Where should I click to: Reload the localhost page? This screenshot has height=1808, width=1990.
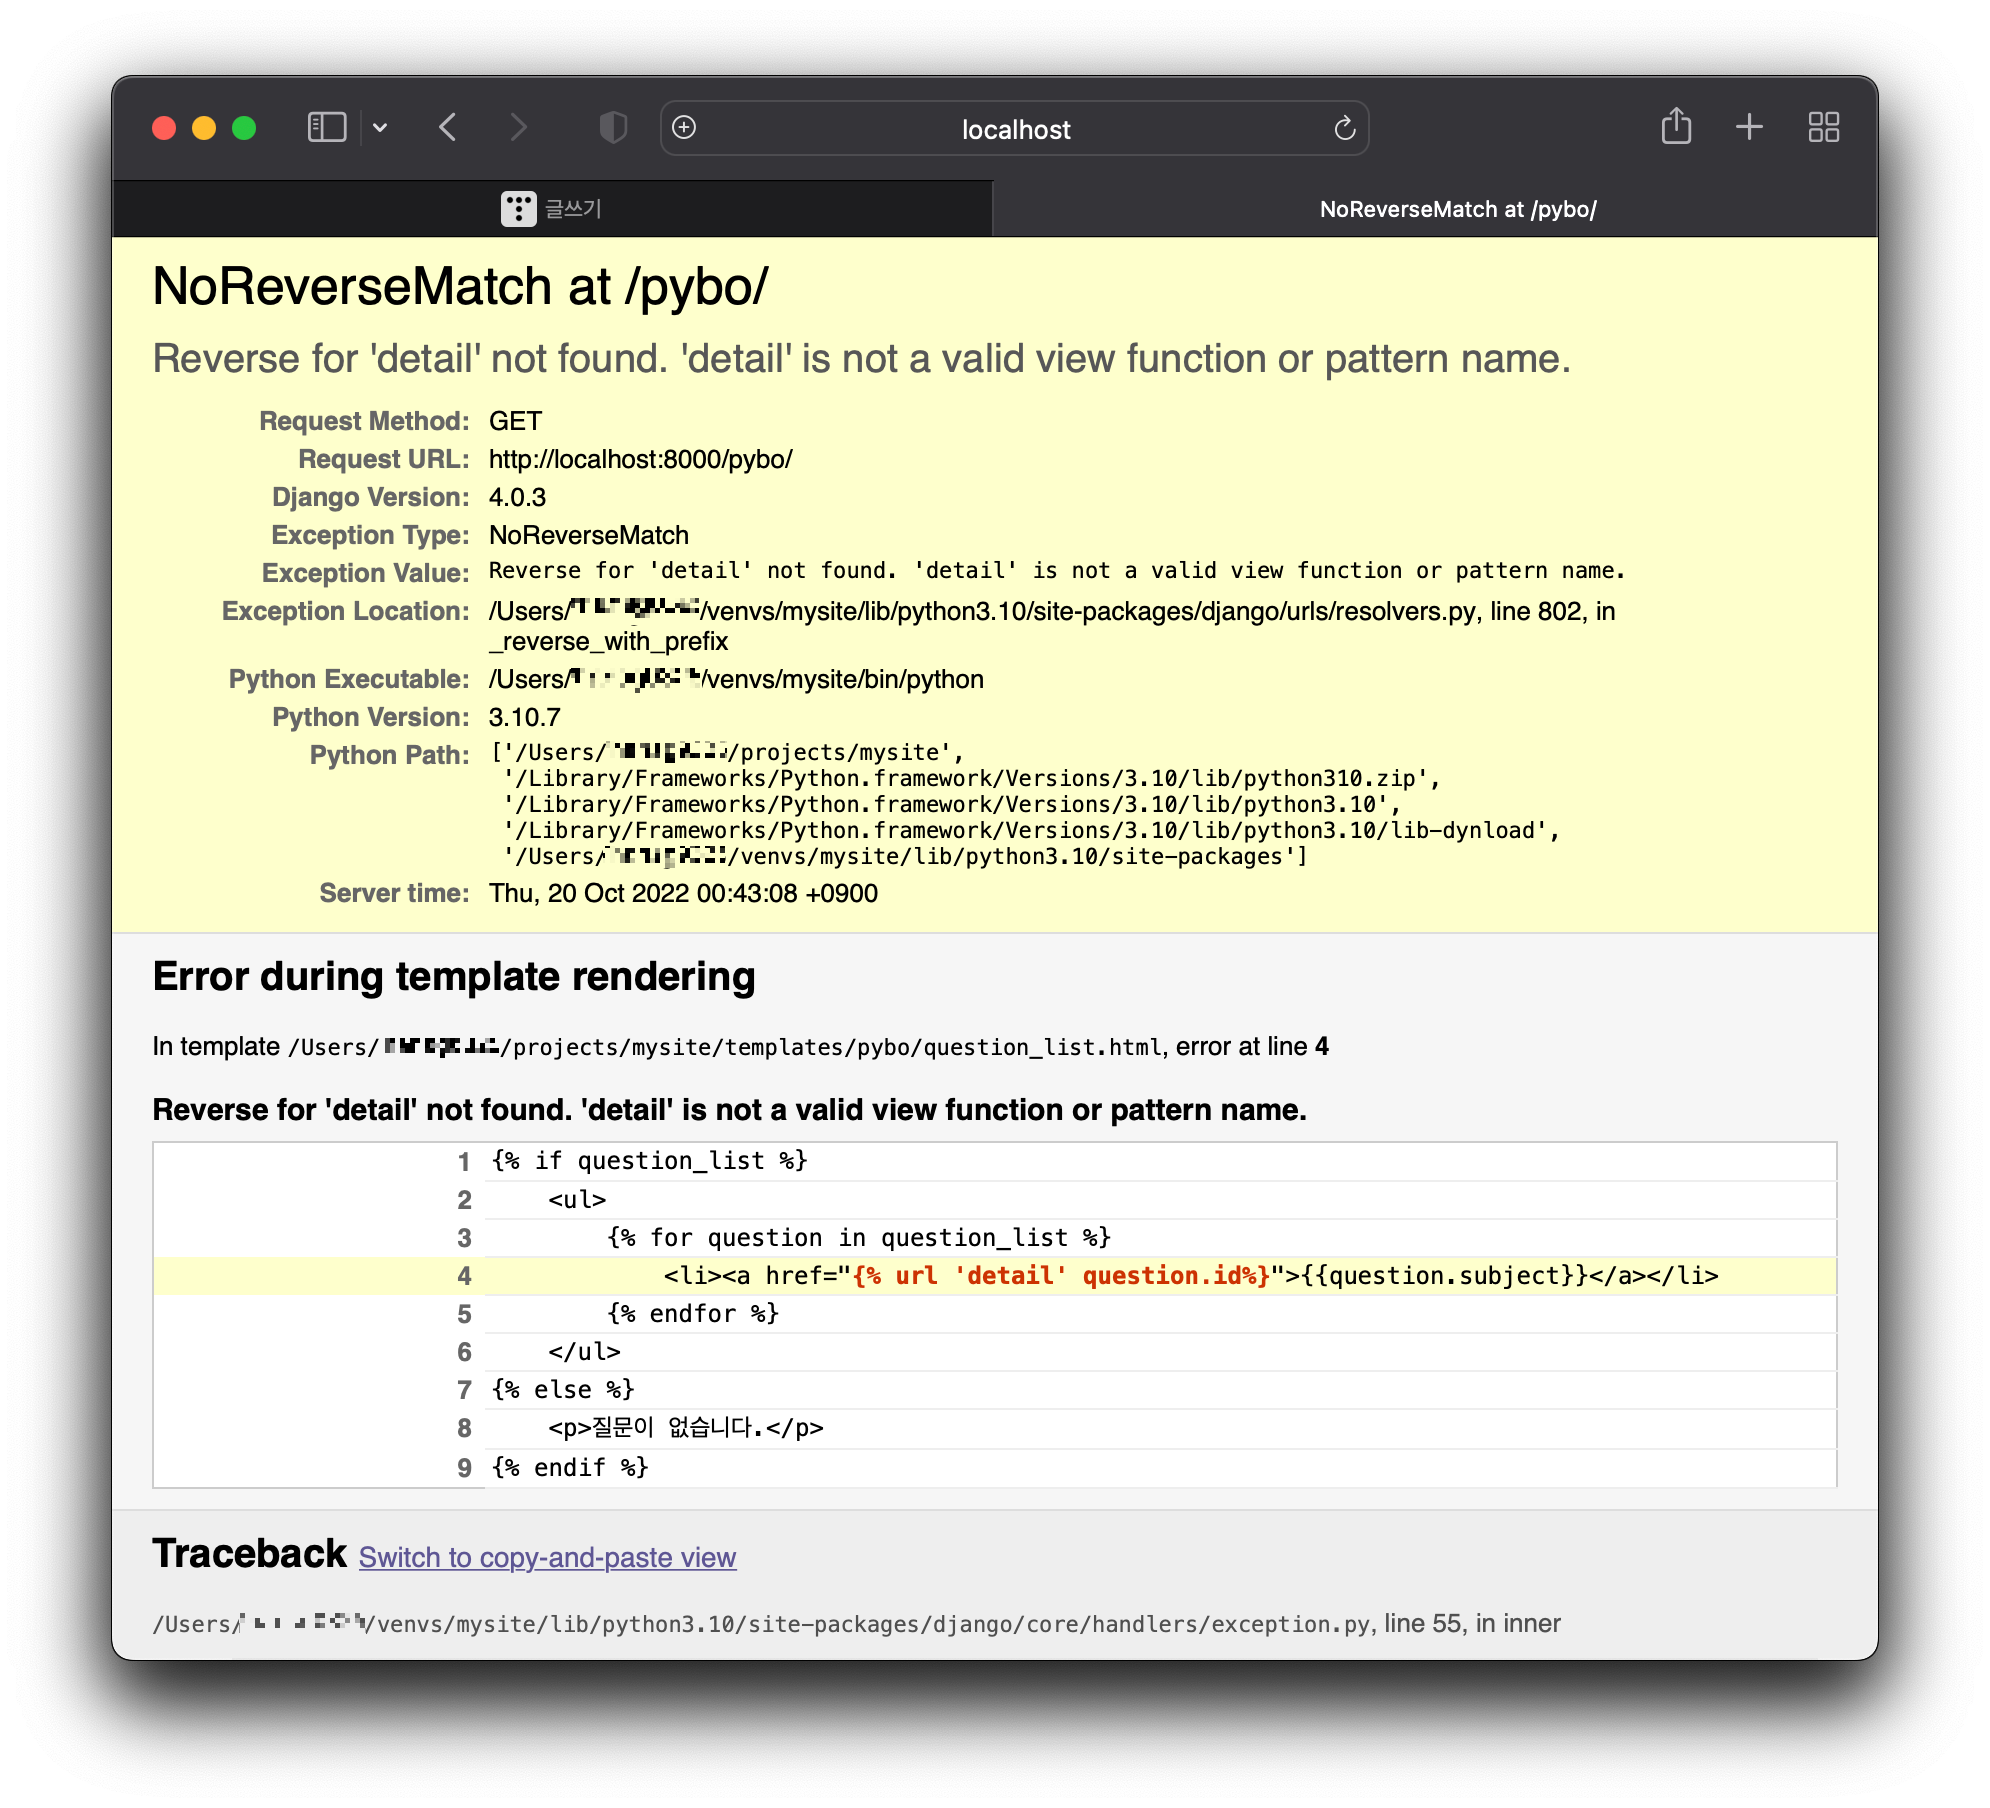point(1344,128)
